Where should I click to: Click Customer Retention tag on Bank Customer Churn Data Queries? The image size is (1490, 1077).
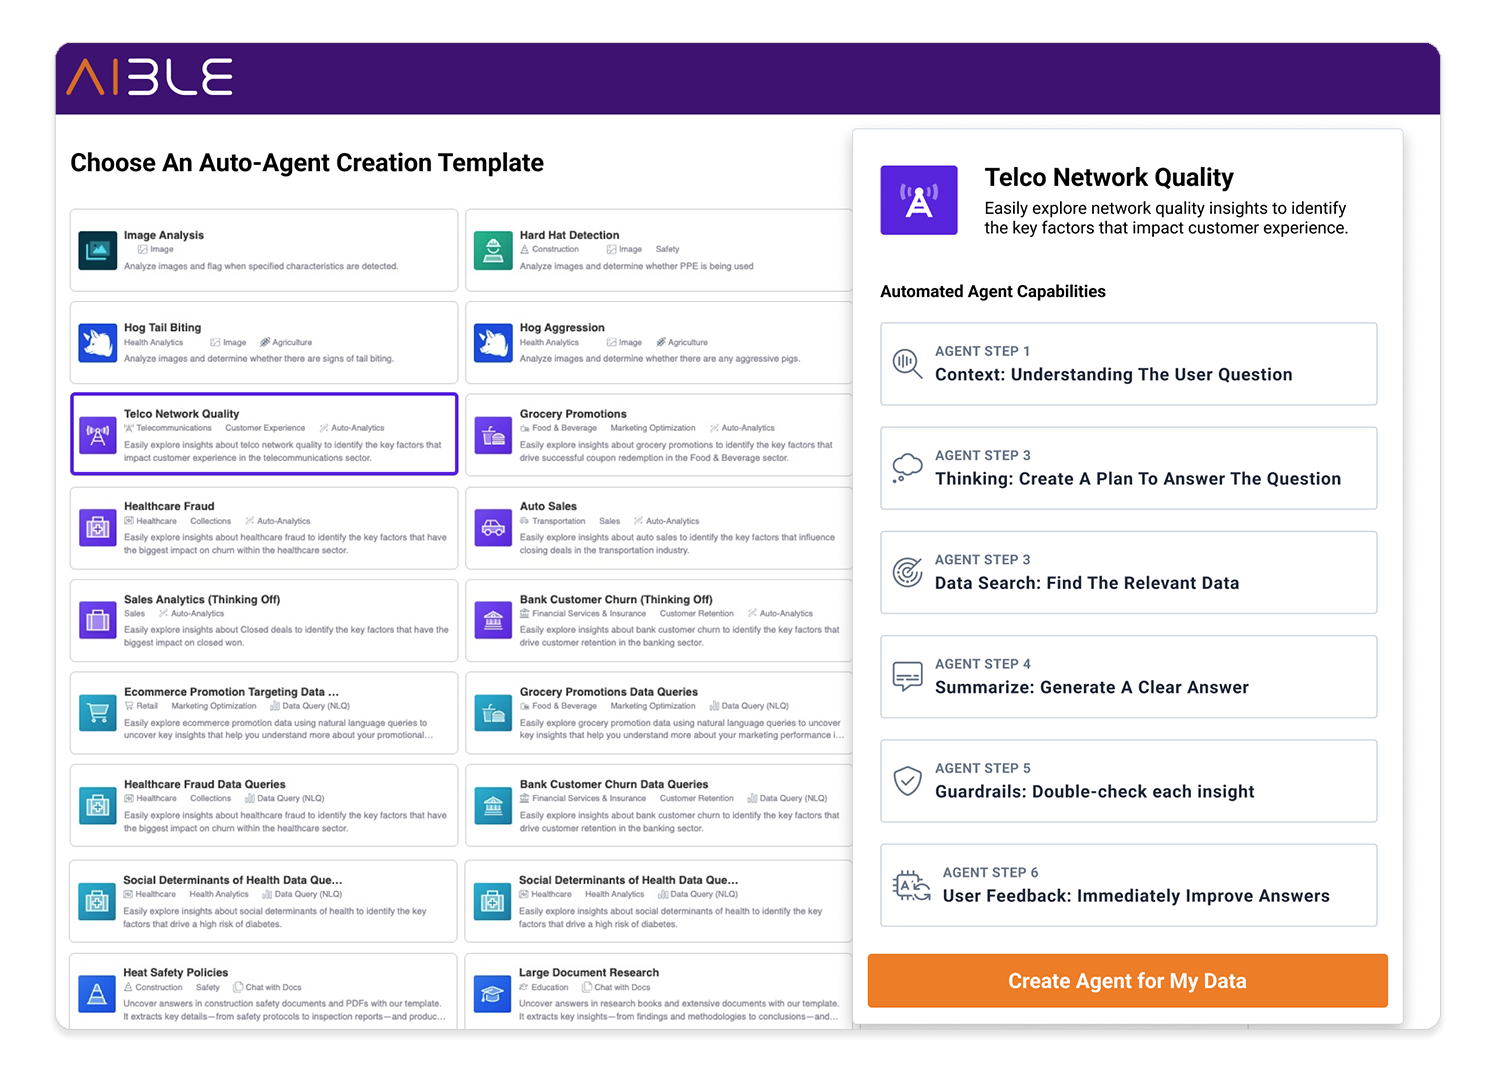pos(697,798)
